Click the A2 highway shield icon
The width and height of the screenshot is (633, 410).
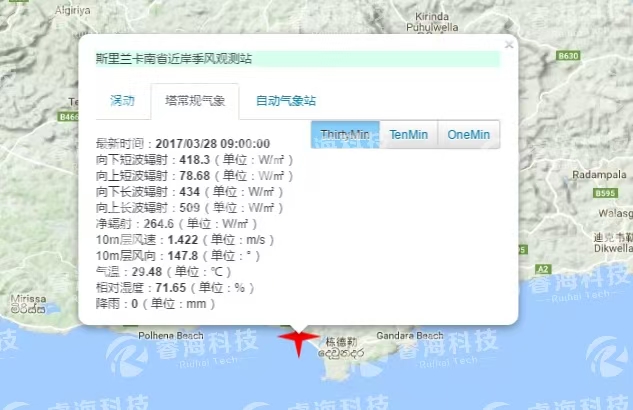pyautogui.click(x=542, y=270)
